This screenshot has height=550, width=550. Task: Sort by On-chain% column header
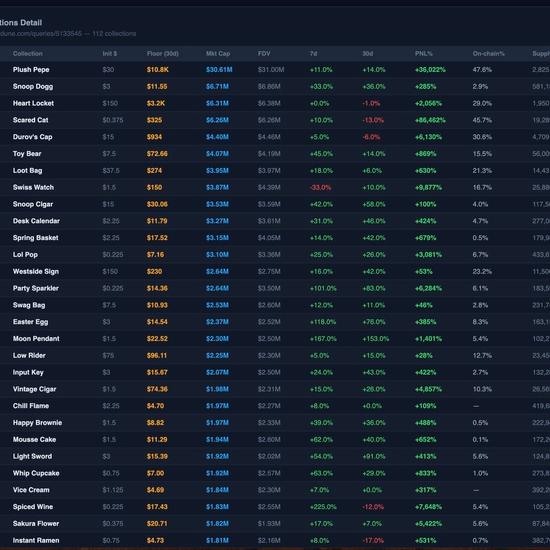point(488,54)
